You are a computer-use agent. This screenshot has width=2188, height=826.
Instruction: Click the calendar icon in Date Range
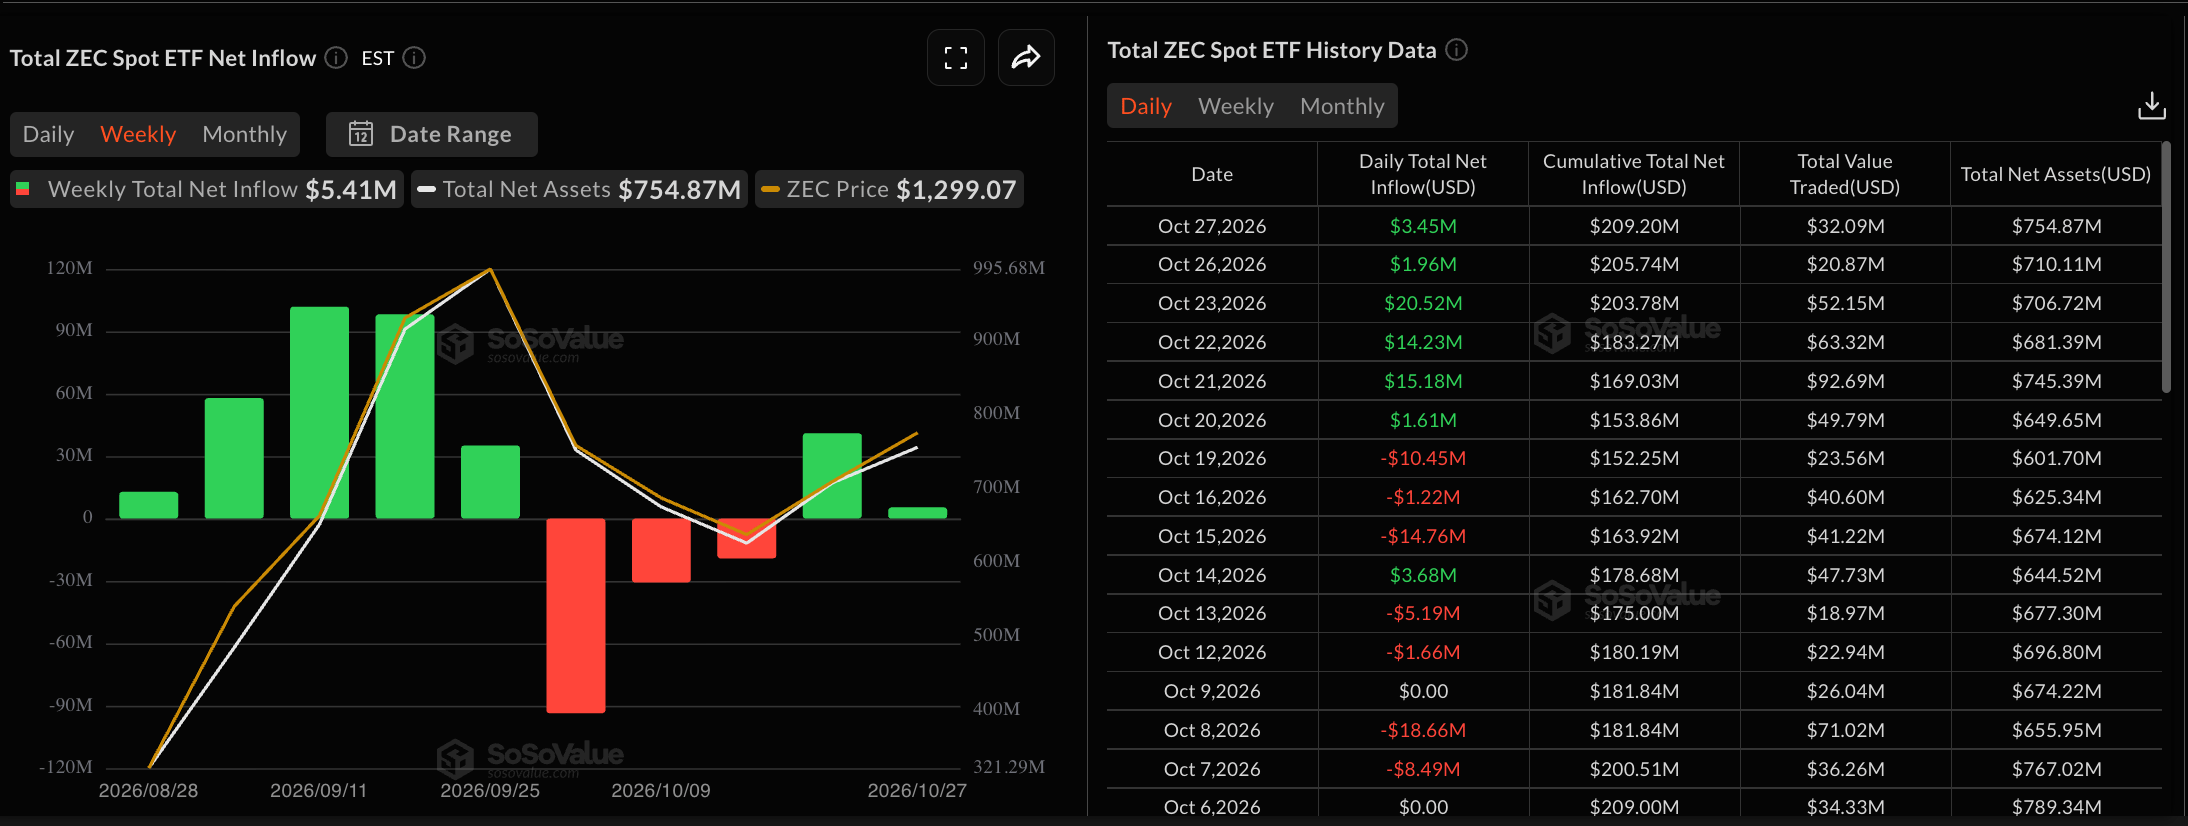361,134
